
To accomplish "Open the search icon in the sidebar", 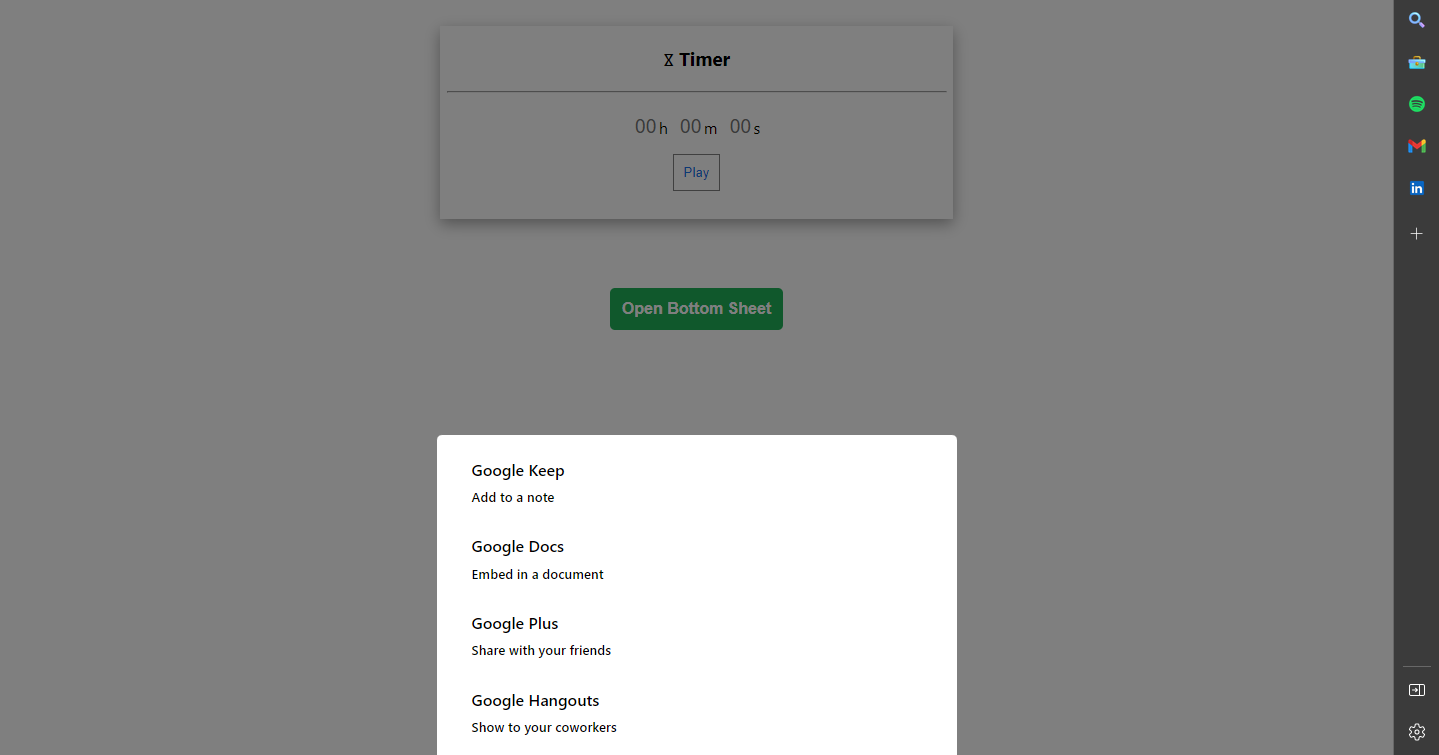I will pyautogui.click(x=1416, y=20).
